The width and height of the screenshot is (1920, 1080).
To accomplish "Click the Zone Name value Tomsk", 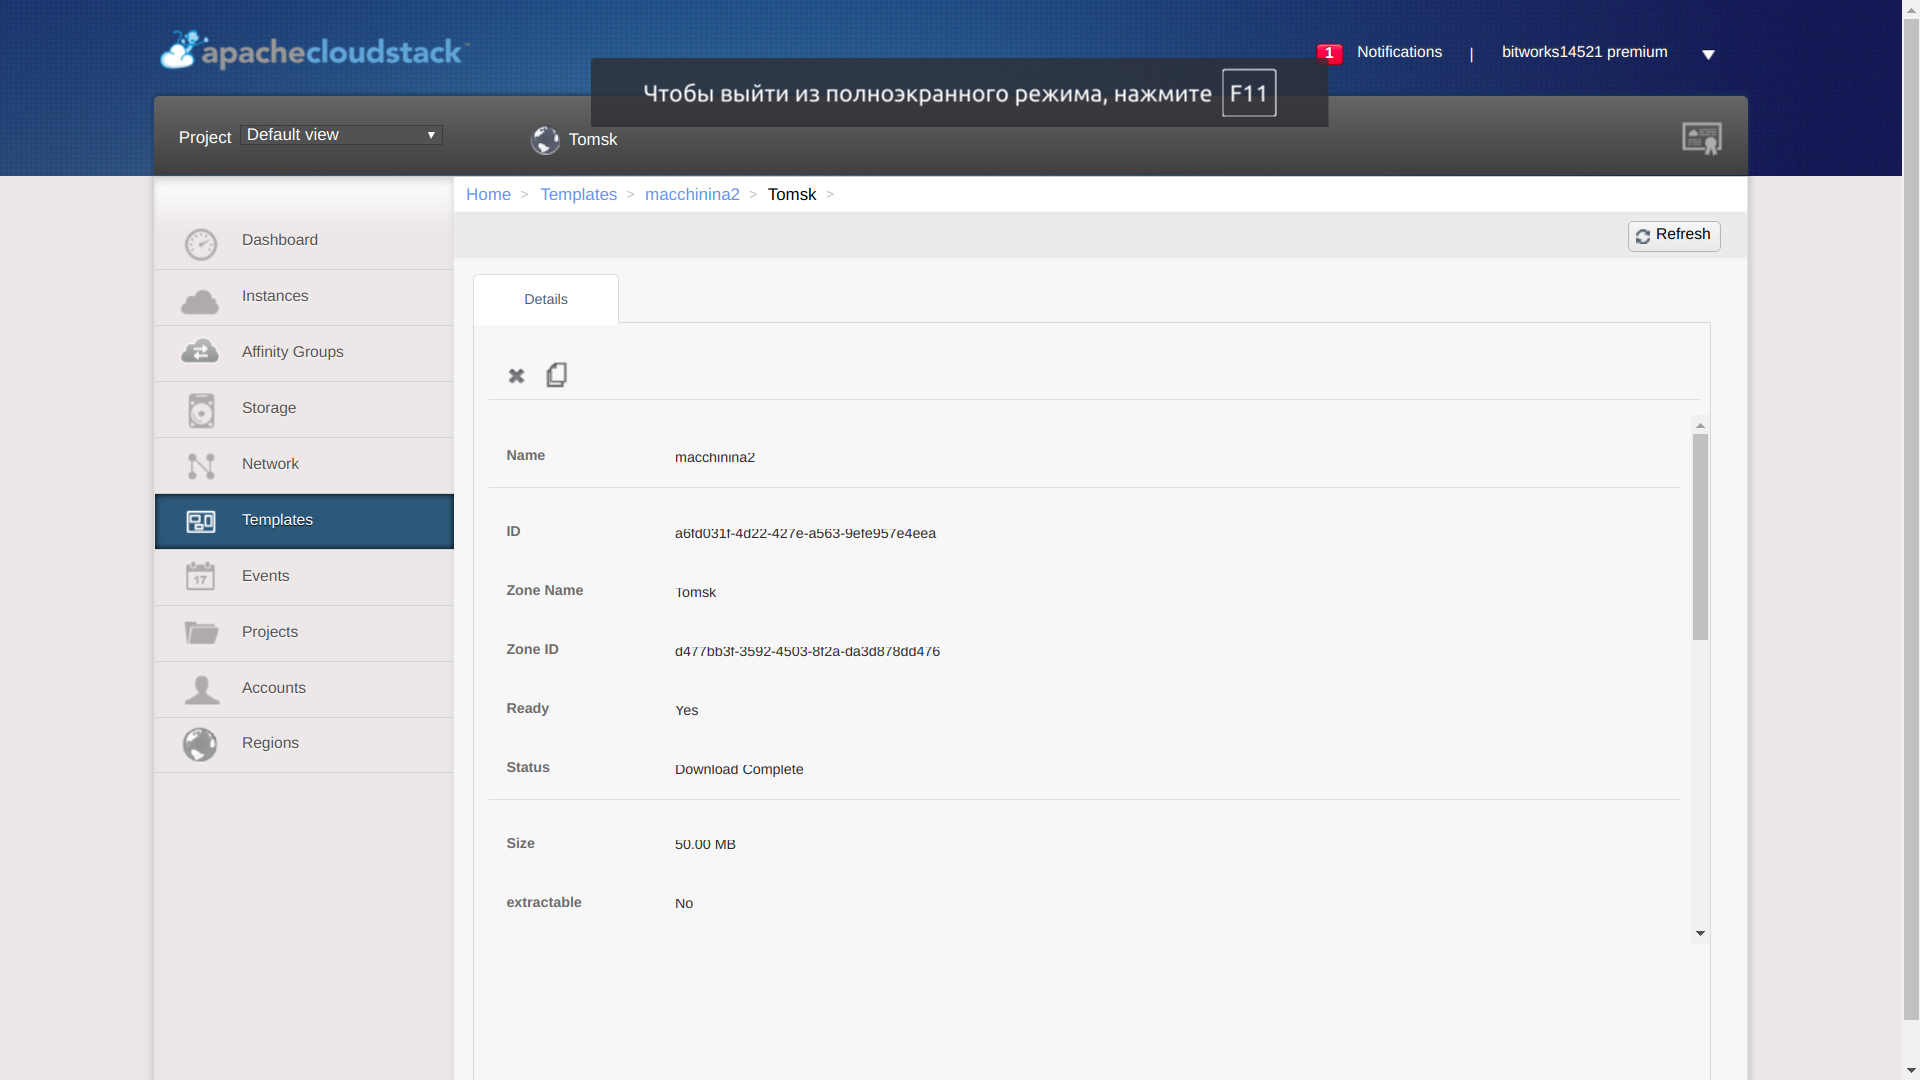I will pyautogui.click(x=696, y=592).
